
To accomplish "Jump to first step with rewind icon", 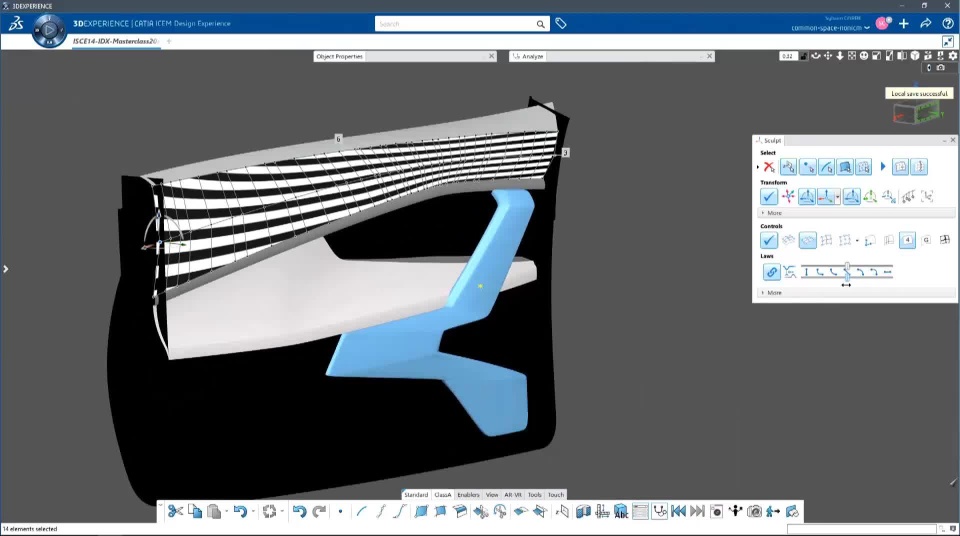I will click(678, 511).
